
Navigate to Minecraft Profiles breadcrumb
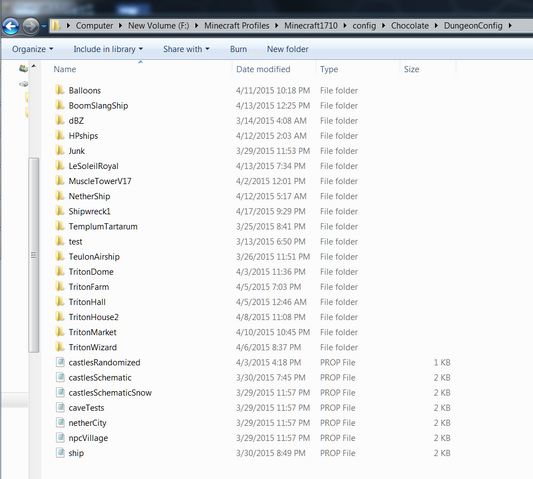pos(237,25)
